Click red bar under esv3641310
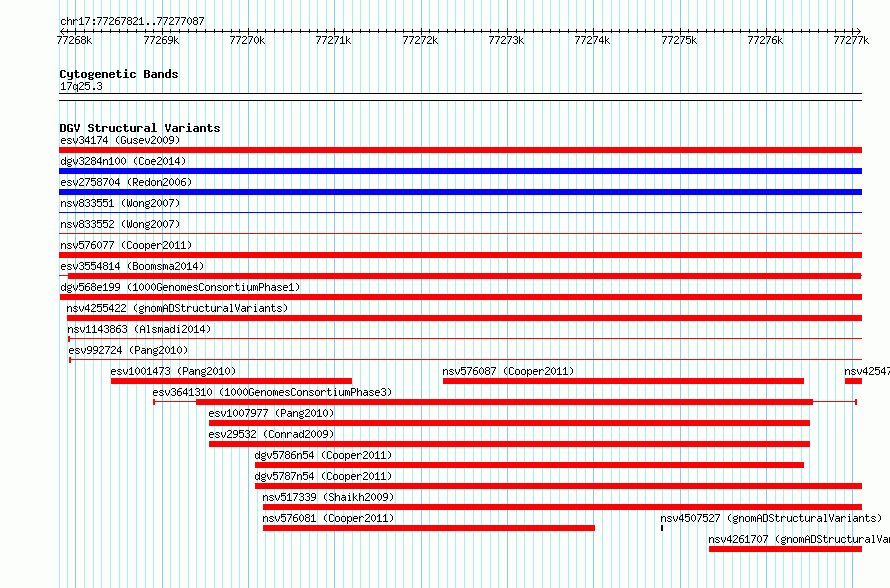This screenshot has width=890, height=588. [505, 402]
